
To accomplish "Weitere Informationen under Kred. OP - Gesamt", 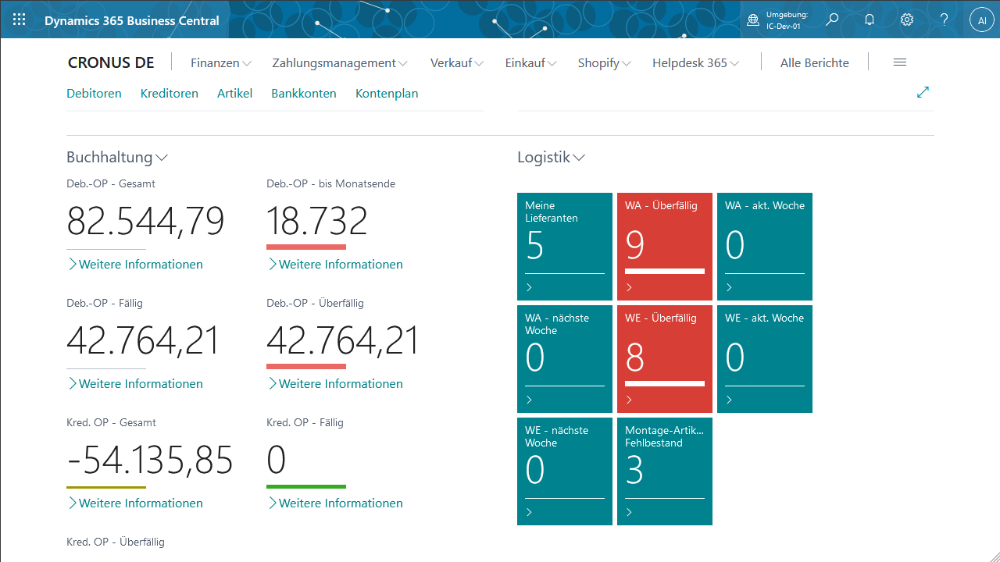I will [135, 503].
